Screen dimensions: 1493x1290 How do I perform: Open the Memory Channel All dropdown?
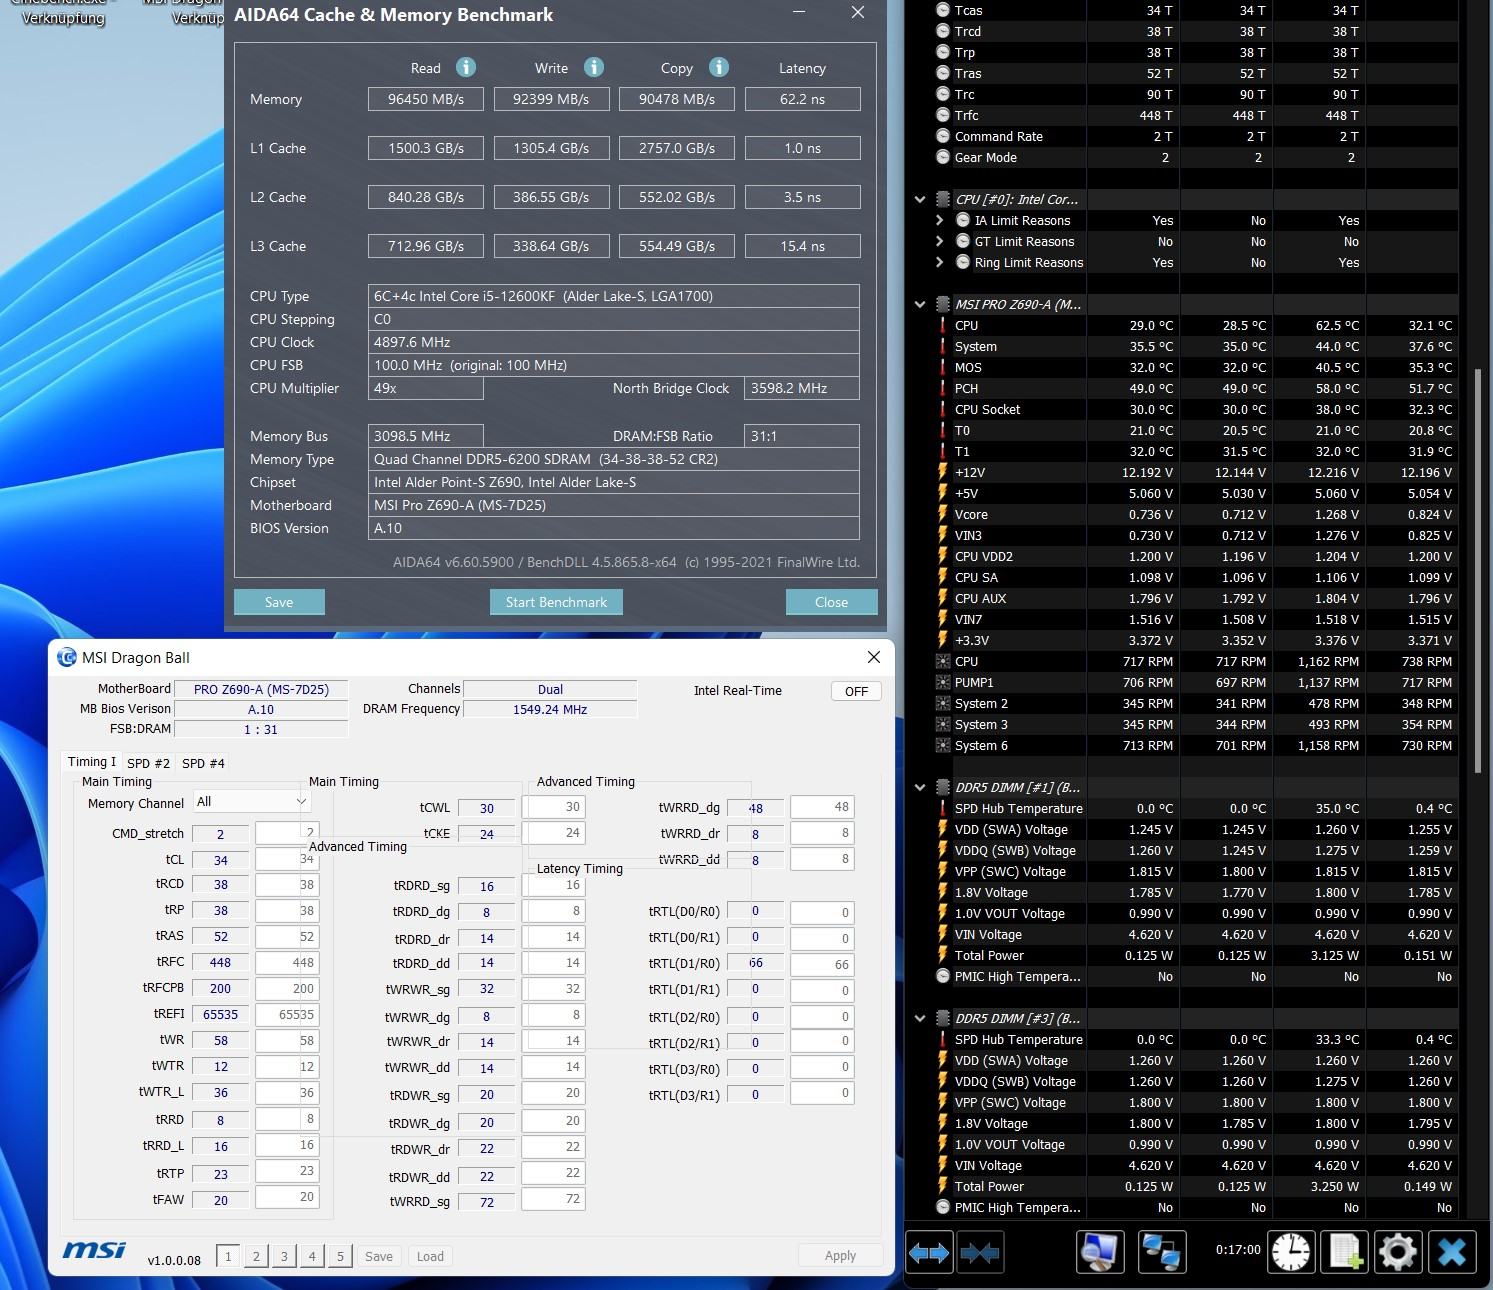251,801
